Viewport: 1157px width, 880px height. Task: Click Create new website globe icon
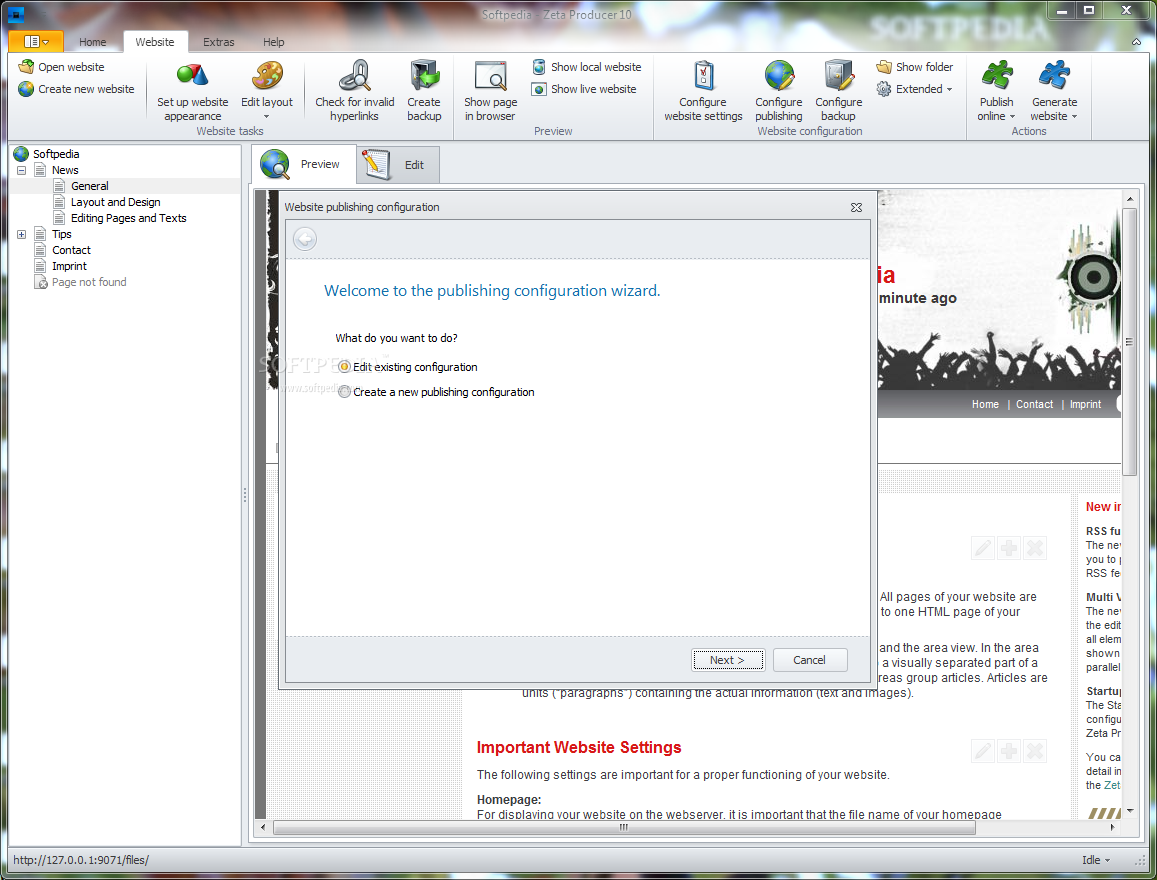click(x=27, y=89)
